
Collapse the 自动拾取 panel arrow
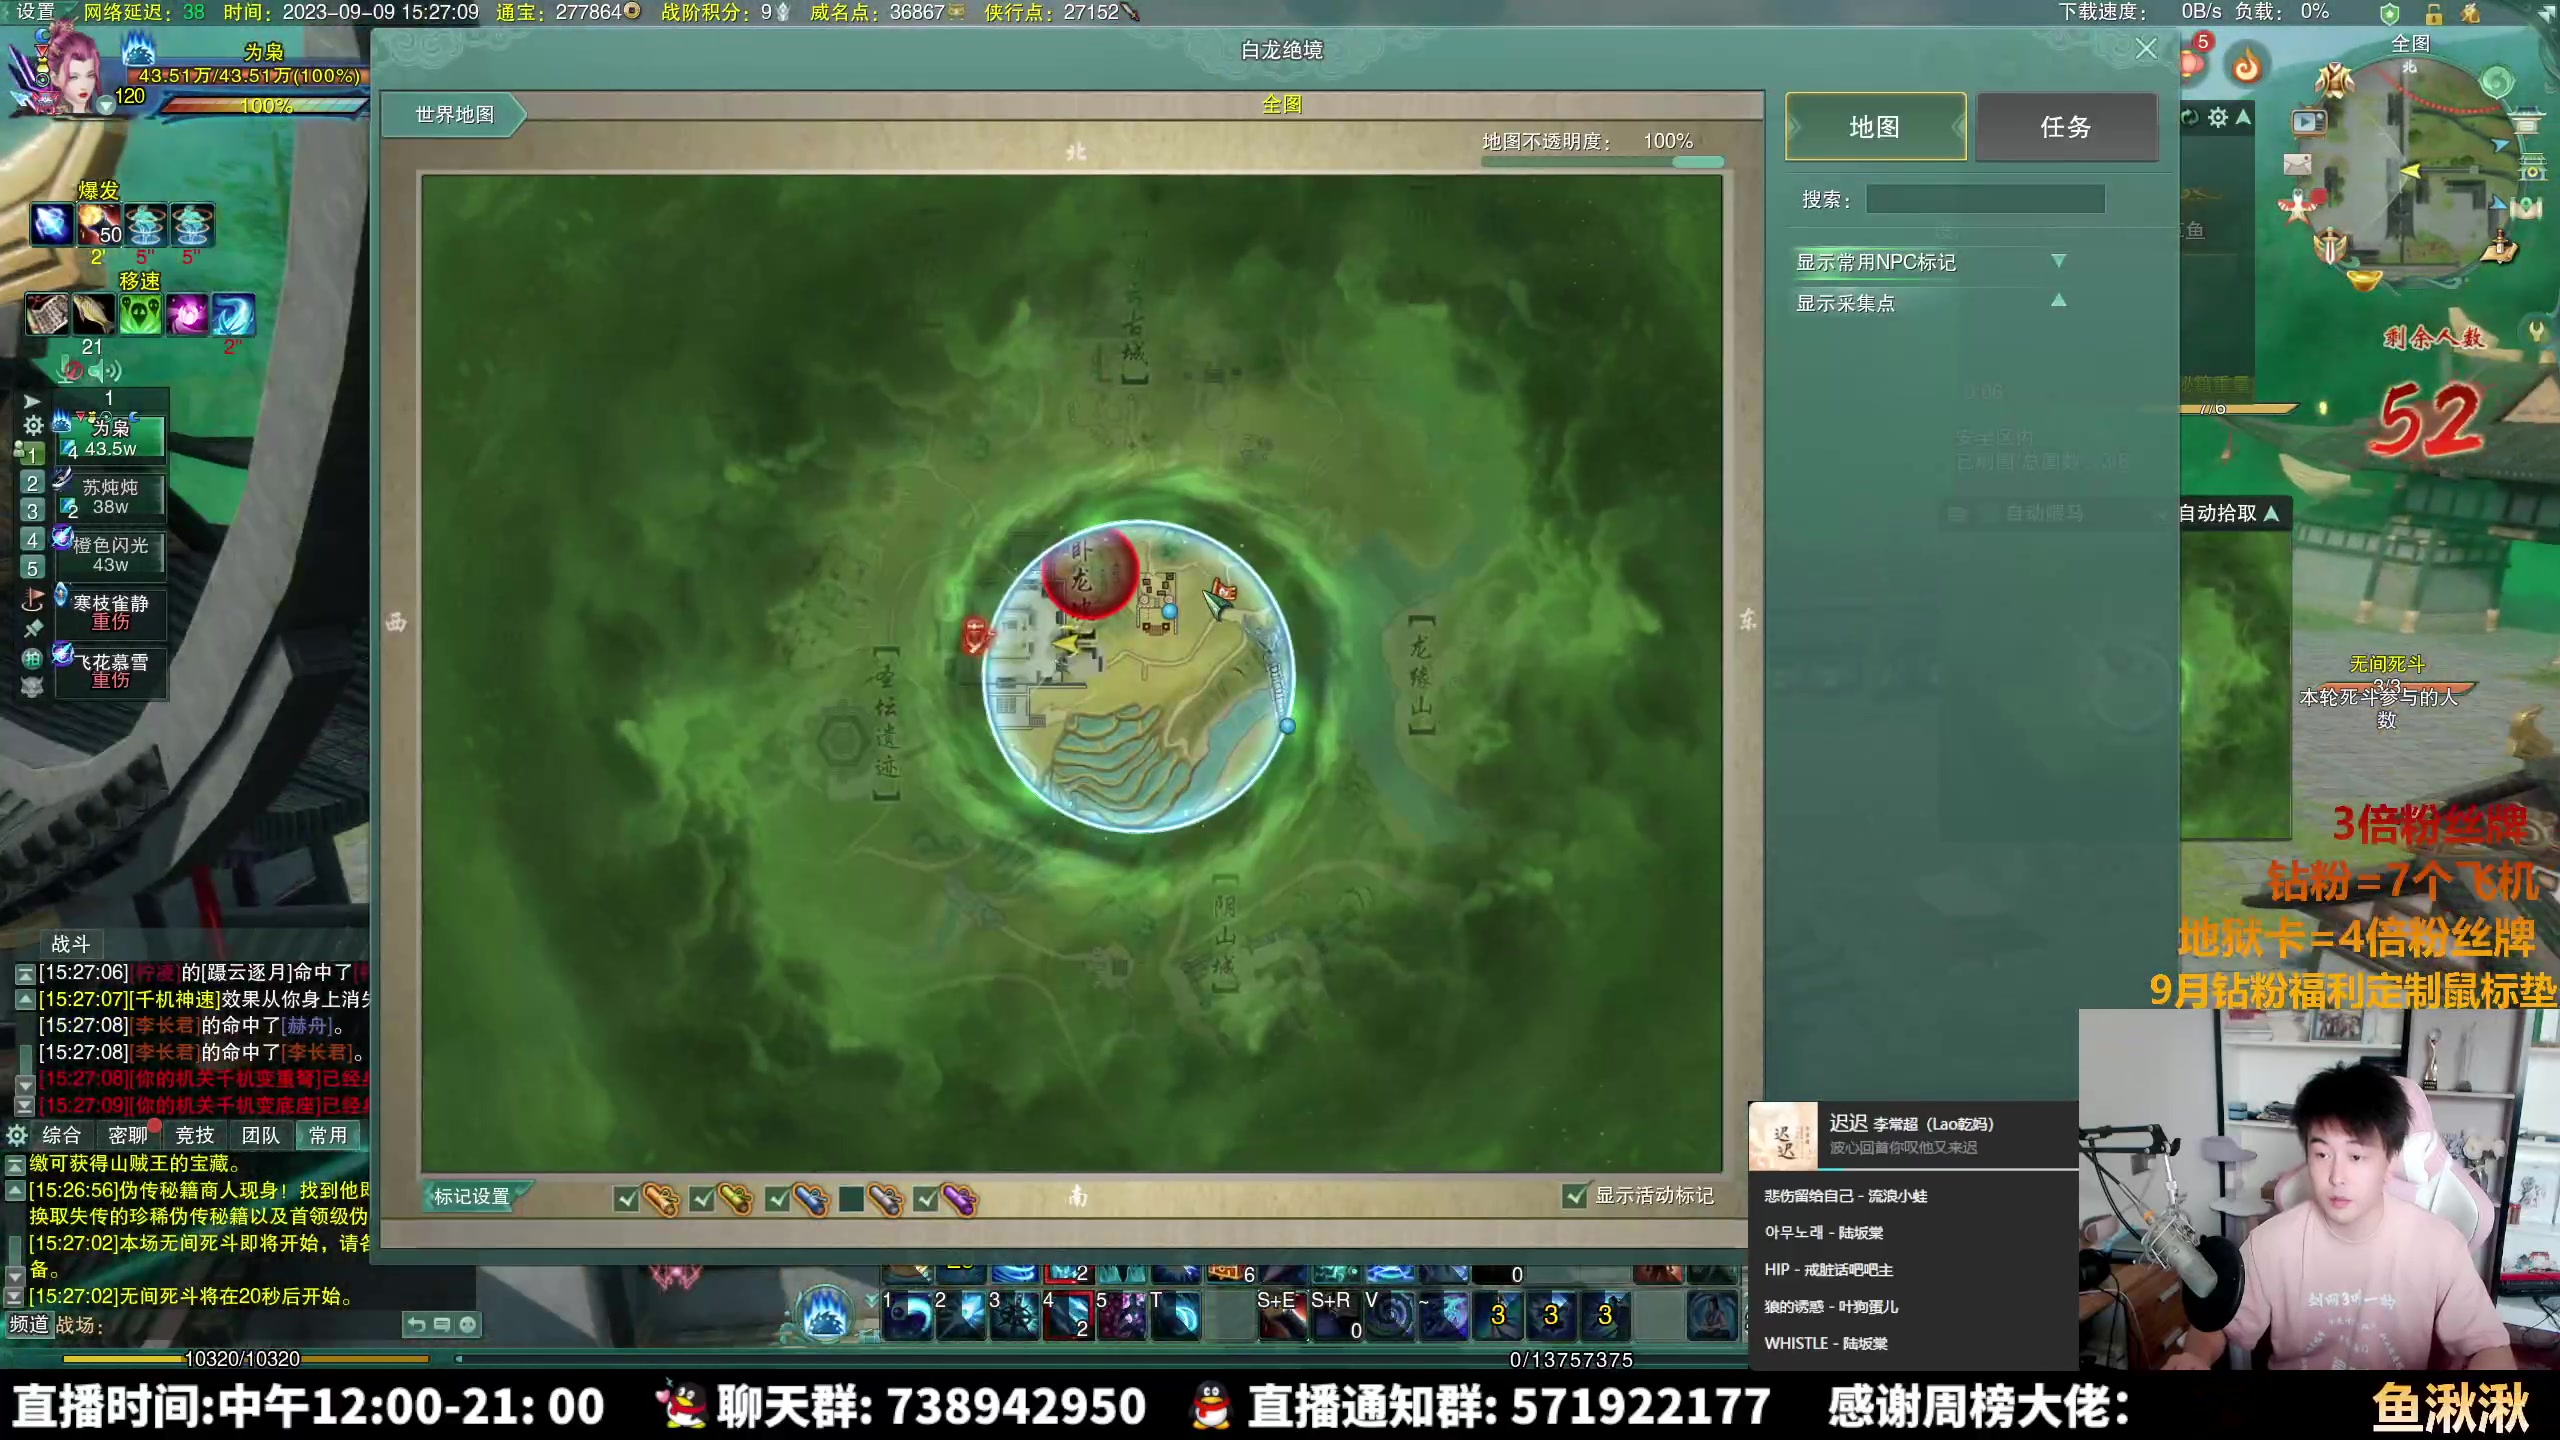[2272, 513]
